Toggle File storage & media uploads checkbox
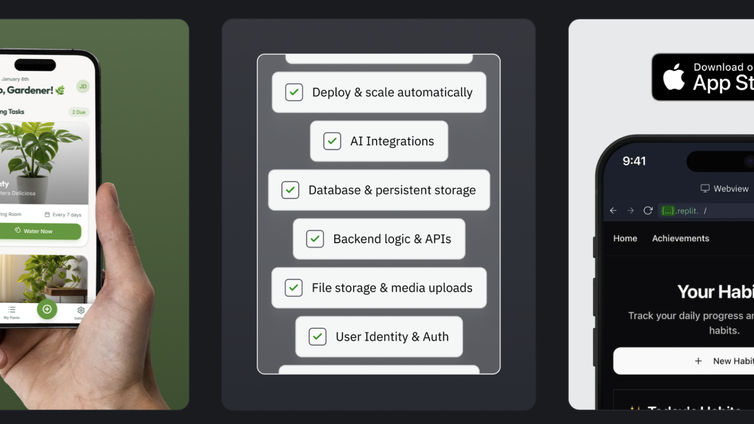Image resolution: width=754 pixels, height=424 pixels. click(294, 288)
